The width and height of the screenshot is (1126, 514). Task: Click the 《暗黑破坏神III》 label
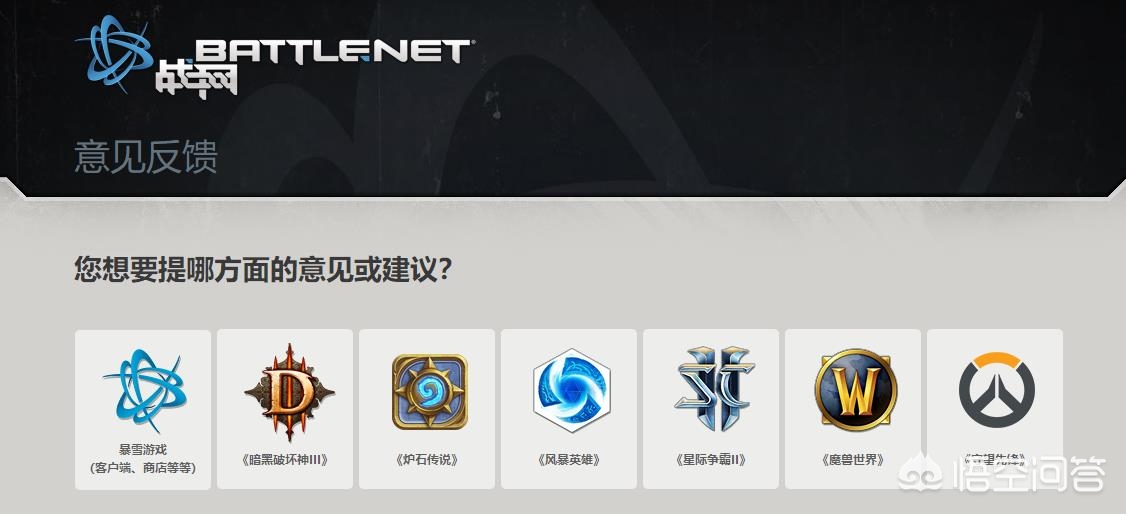[x=285, y=459]
